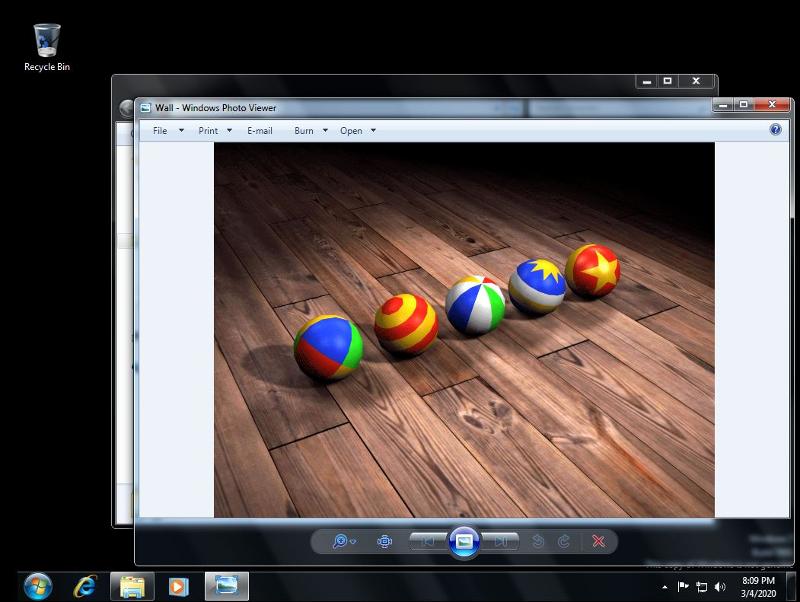Open Windows Media Player from taskbar
800x602 pixels.
pyautogui.click(x=179, y=586)
